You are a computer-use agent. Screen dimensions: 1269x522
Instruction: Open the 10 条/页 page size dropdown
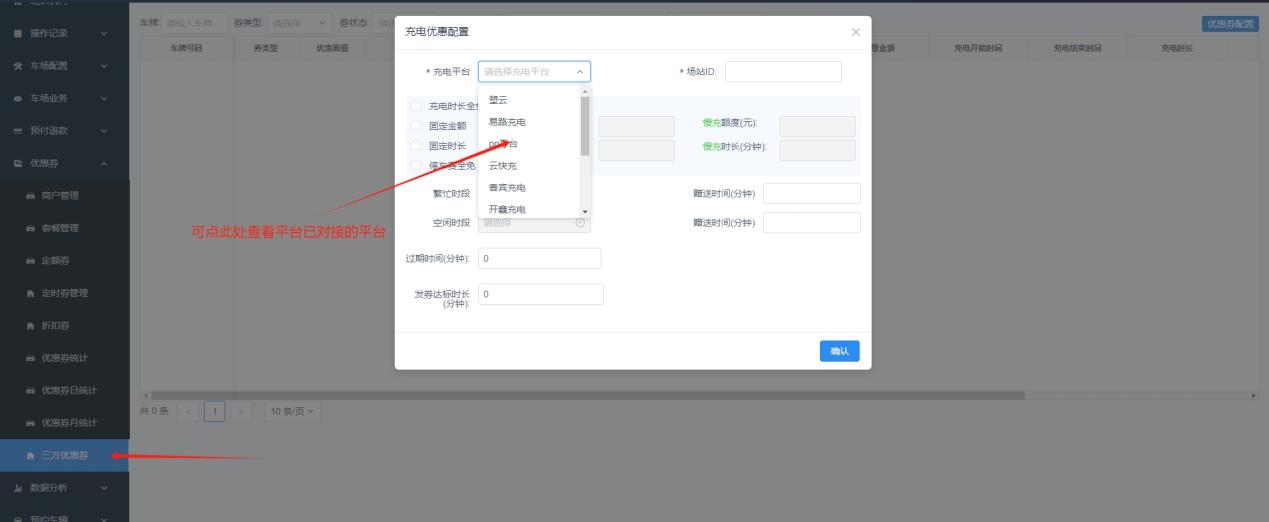point(292,411)
